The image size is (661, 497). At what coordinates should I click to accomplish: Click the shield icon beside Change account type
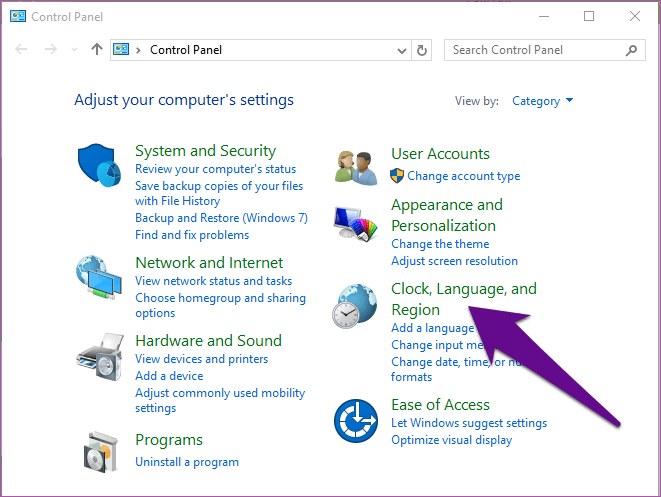point(397,176)
